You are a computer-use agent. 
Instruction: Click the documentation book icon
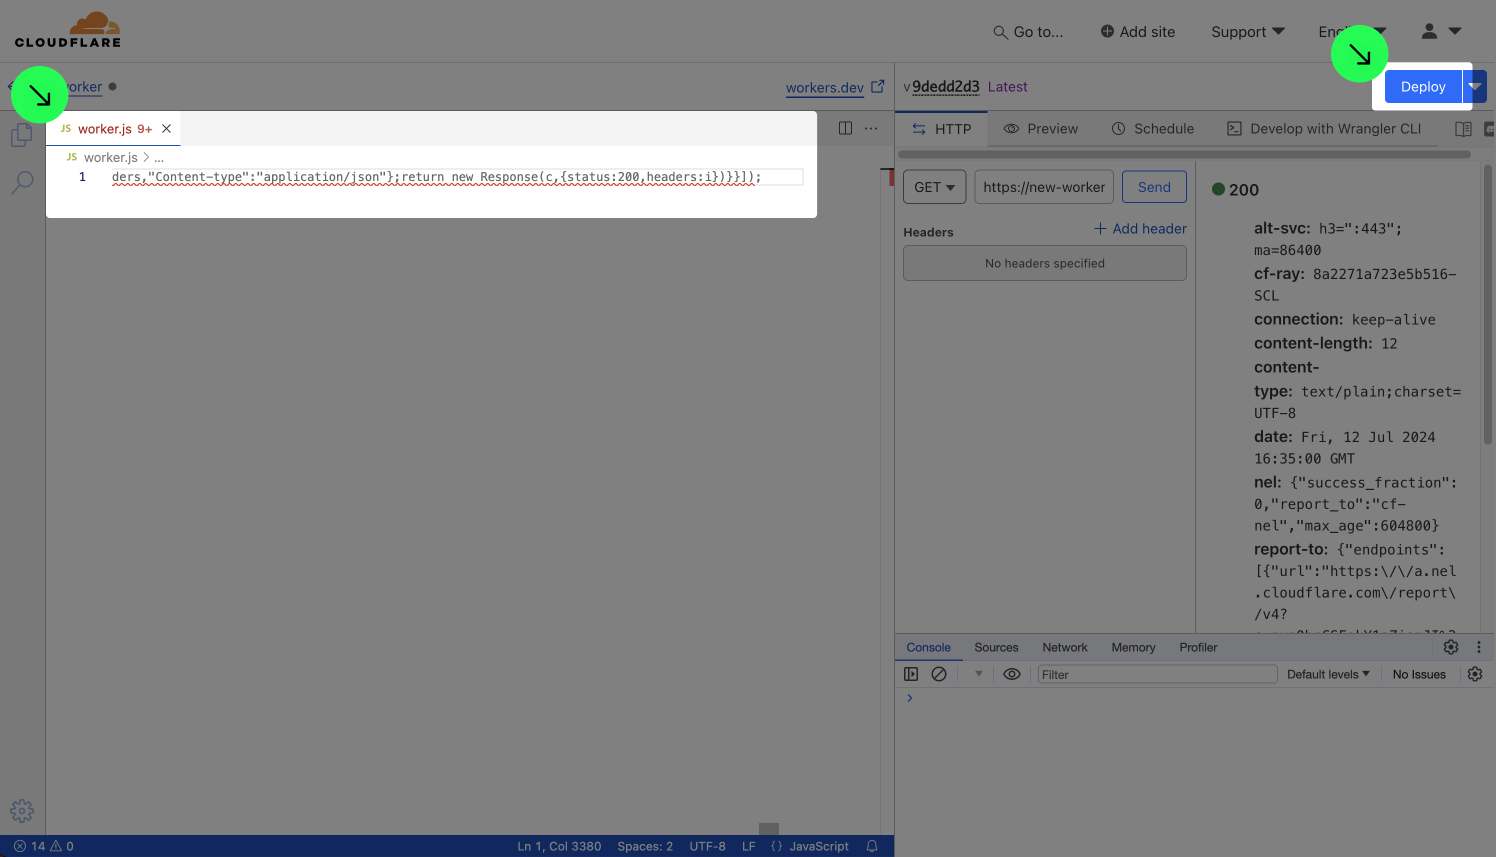1463,129
